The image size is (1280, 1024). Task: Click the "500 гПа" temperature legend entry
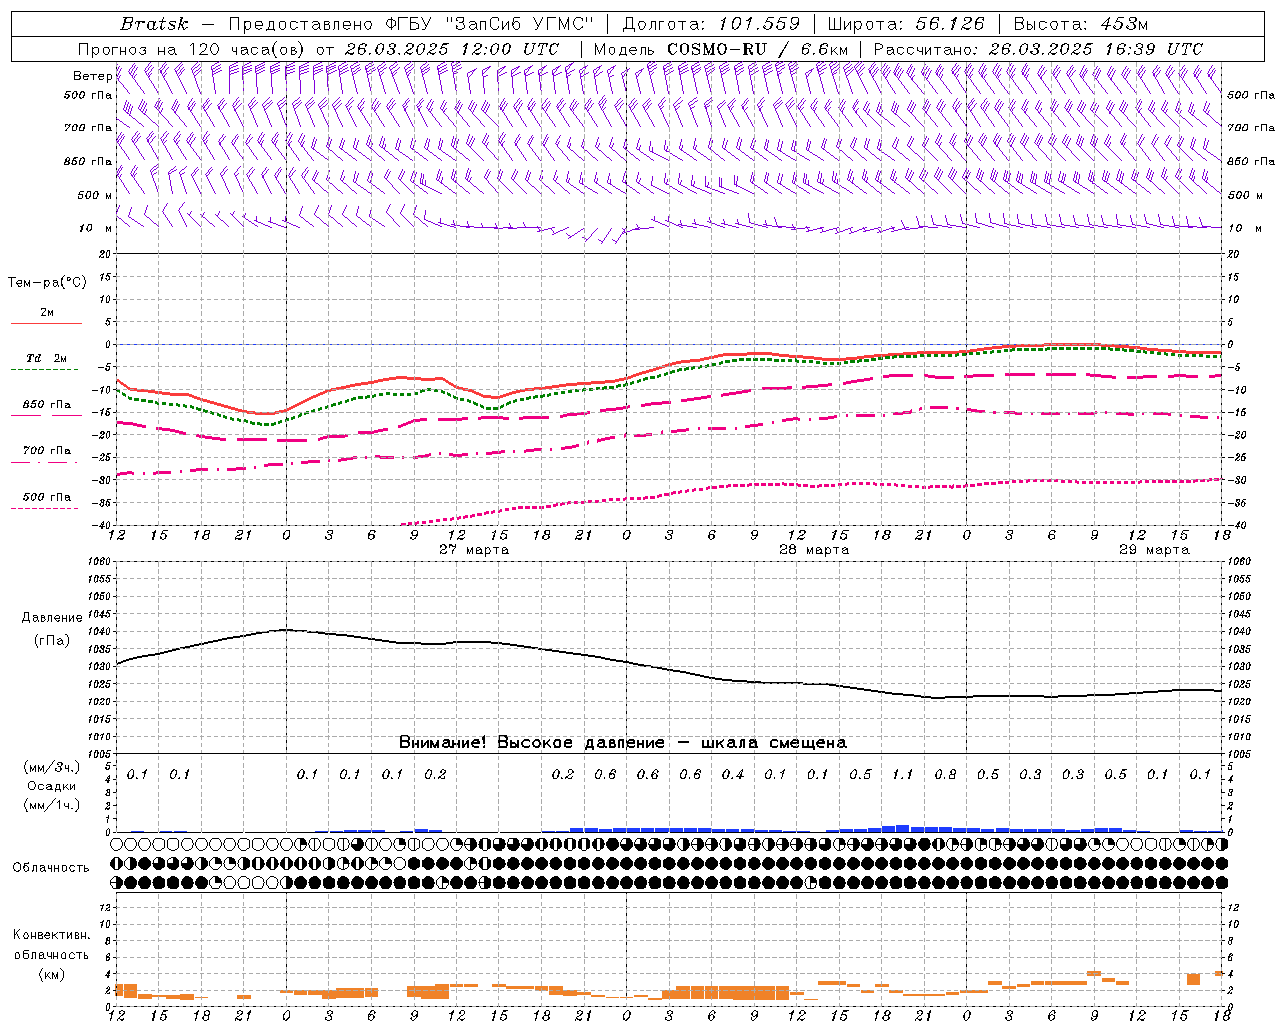pyautogui.click(x=47, y=497)
